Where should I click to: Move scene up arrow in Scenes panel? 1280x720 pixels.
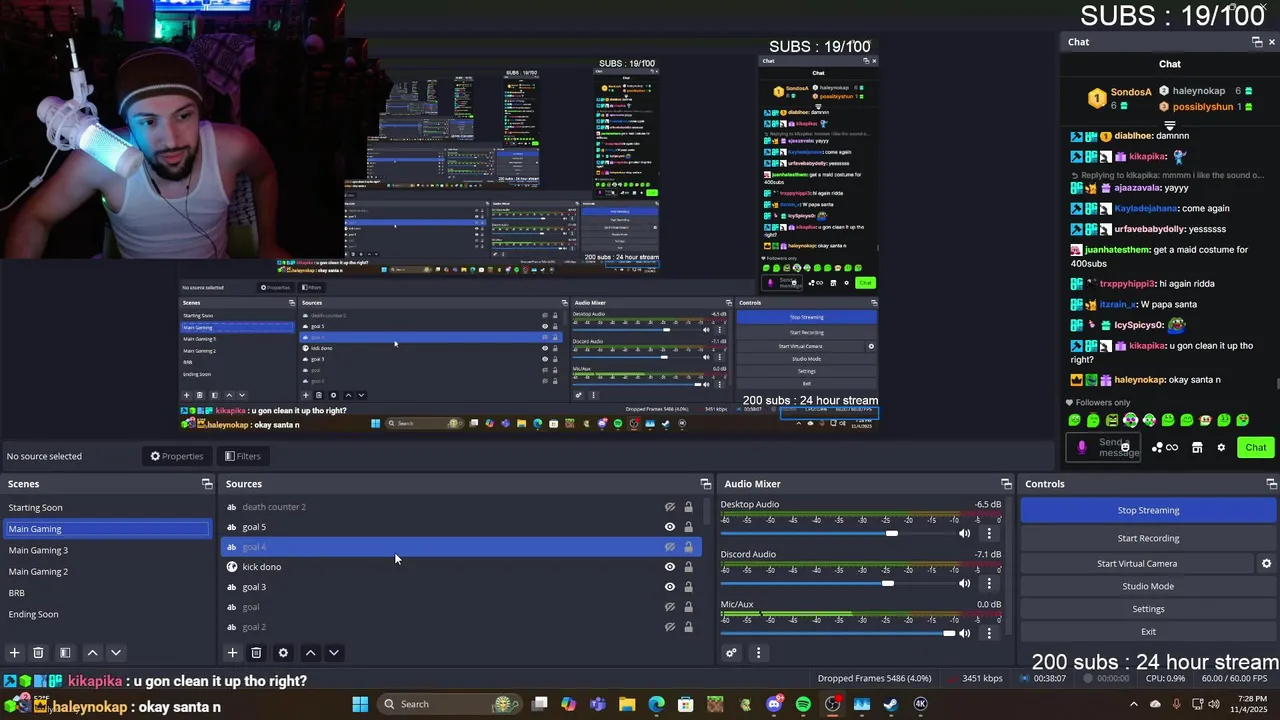point(92,653)
